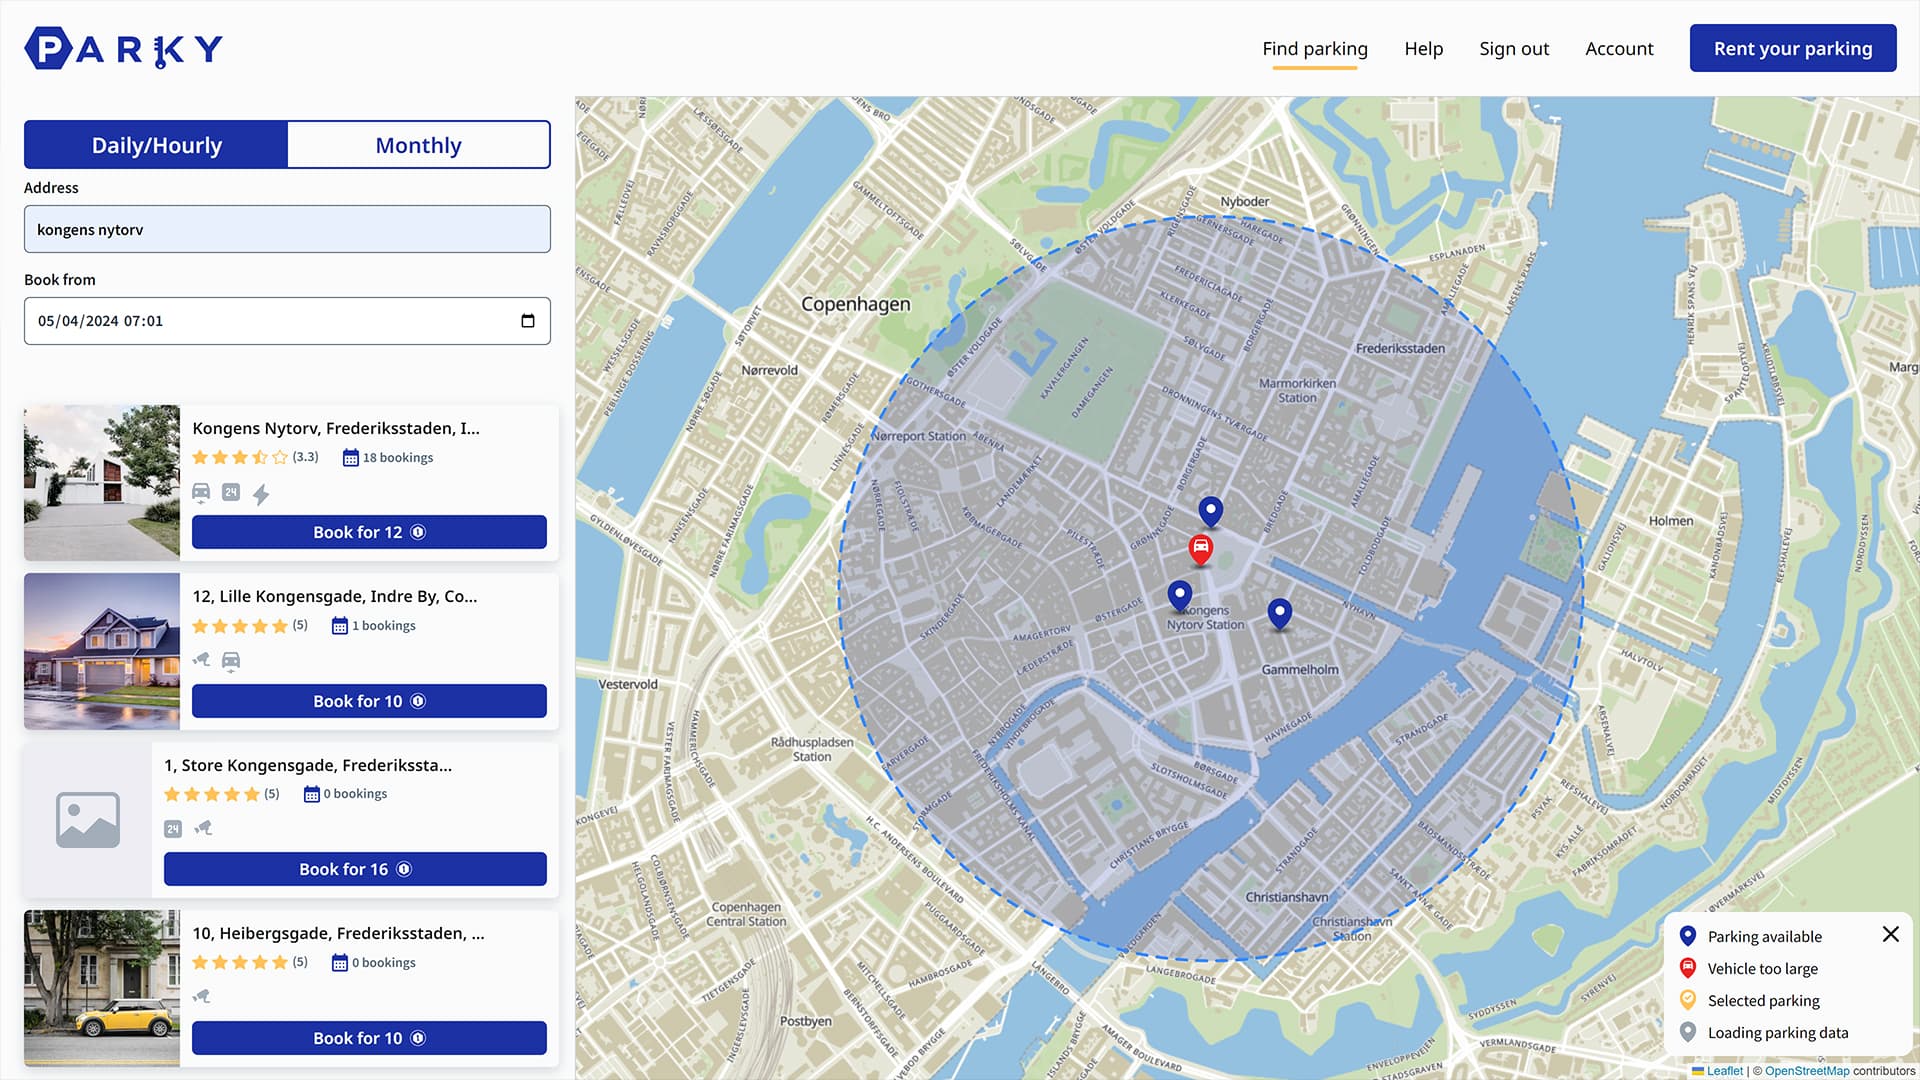Focus the Address input field
Viewport: 1920px width, 1080px height.
(x=287, y=229)
